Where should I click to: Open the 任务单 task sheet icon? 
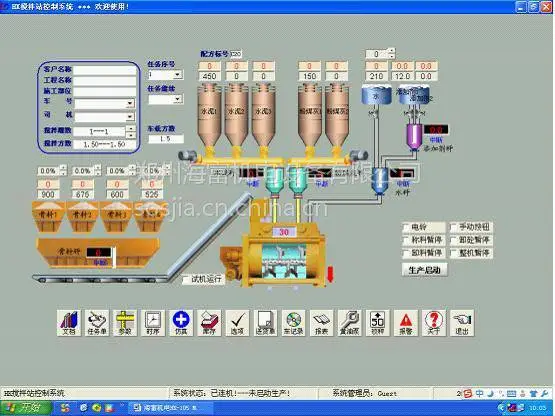click(x=97, y=323)
